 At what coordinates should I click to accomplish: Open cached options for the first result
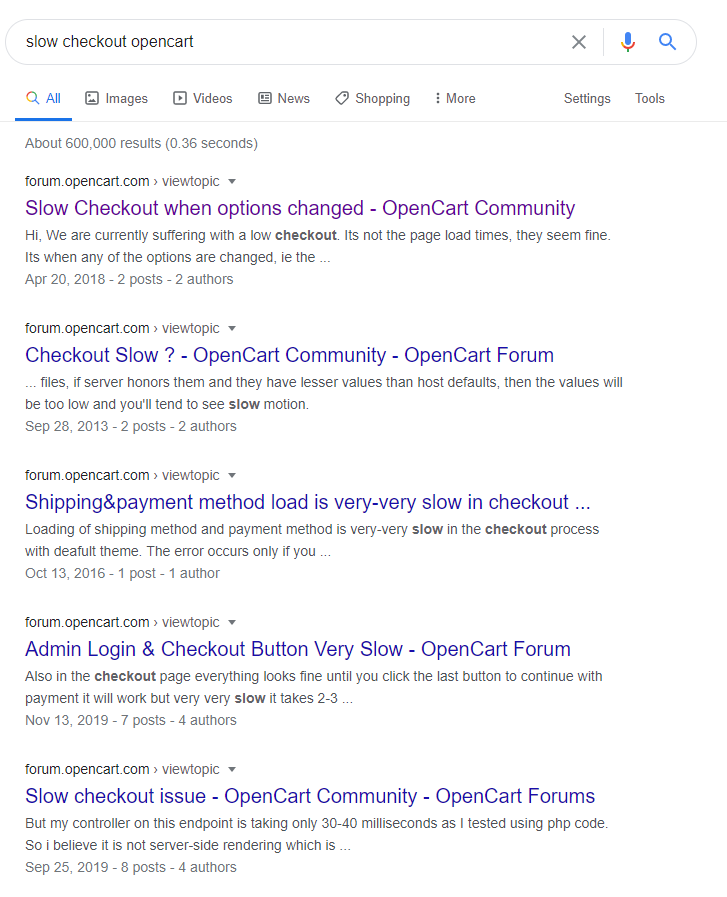click(231, 182)
